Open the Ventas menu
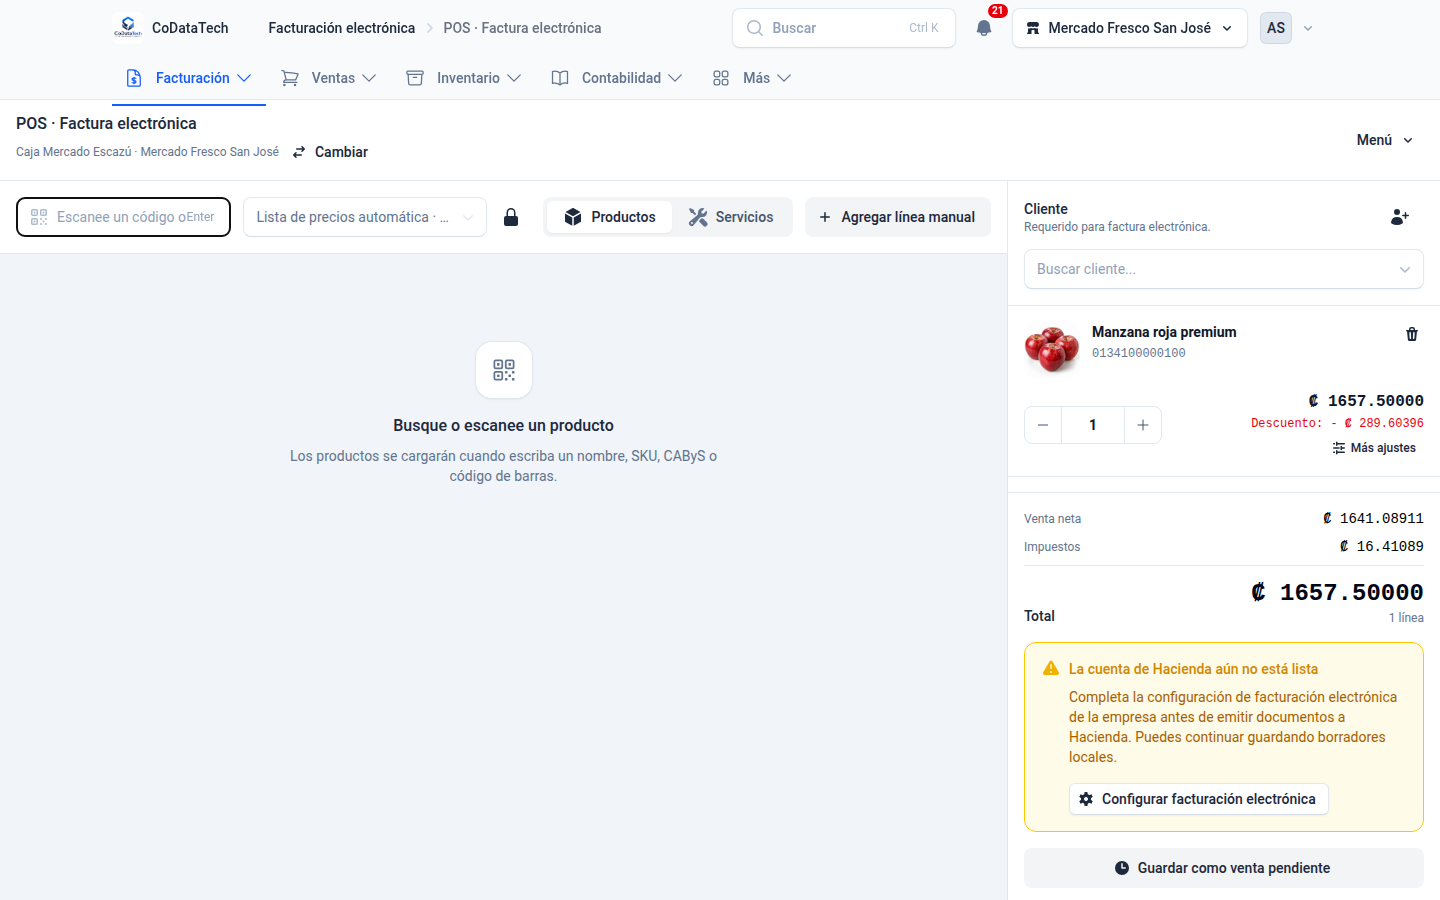 click(329, 78)
